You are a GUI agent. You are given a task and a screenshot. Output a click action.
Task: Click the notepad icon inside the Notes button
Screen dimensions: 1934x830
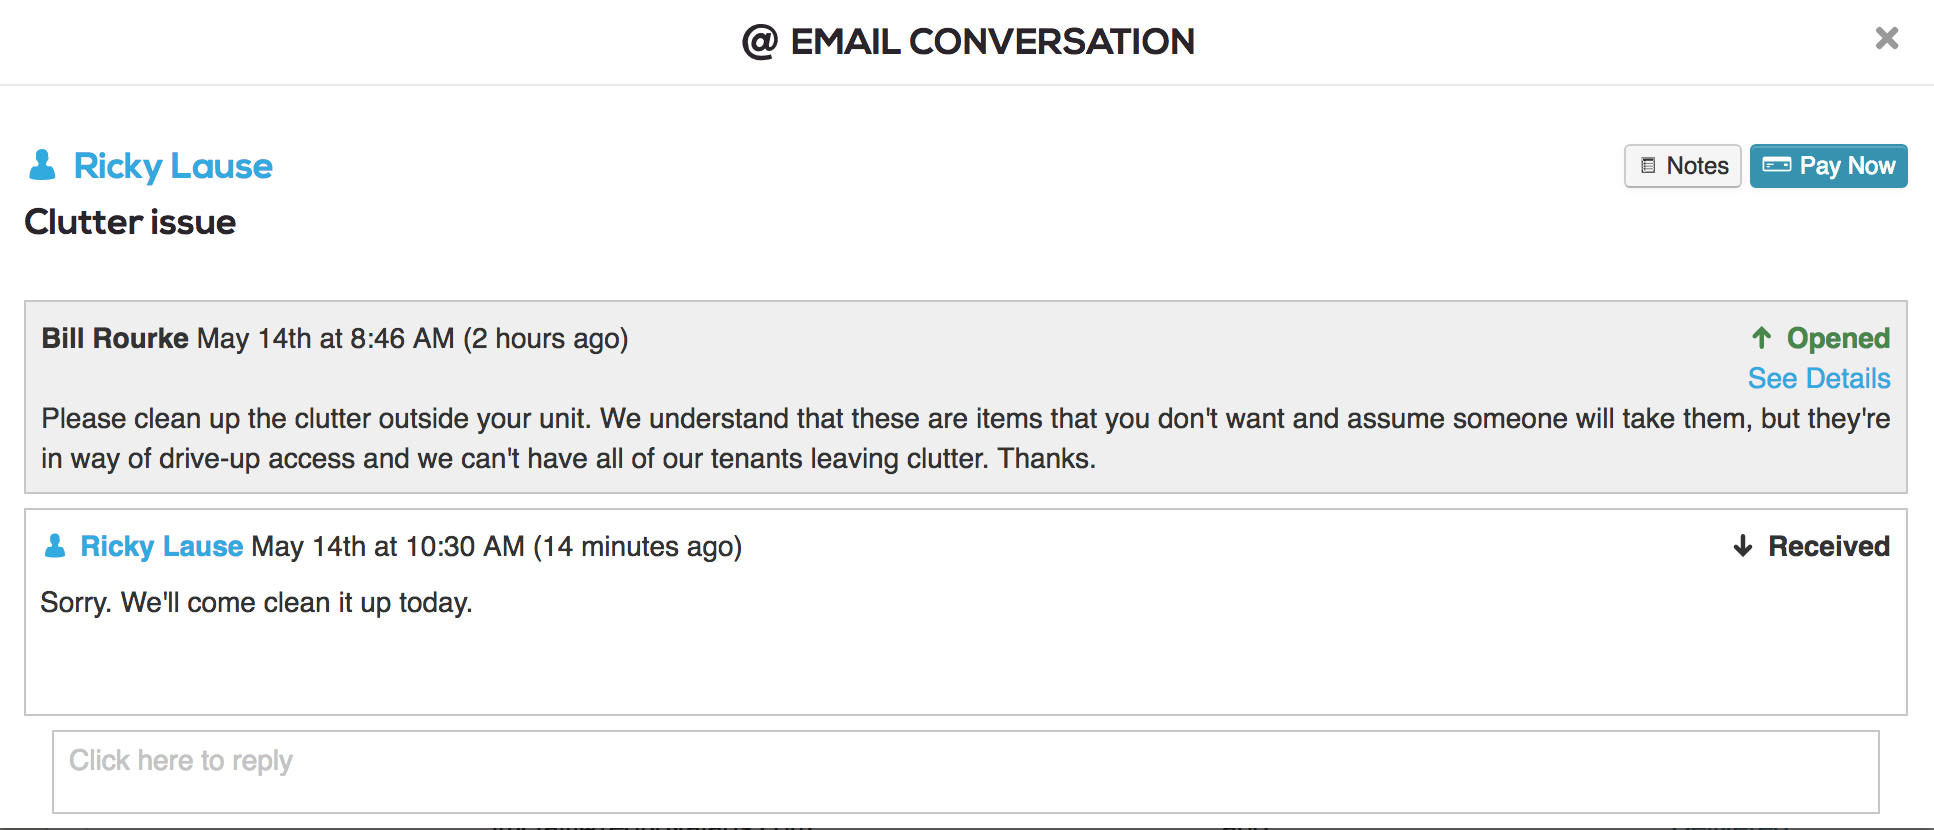point(1648,166)
